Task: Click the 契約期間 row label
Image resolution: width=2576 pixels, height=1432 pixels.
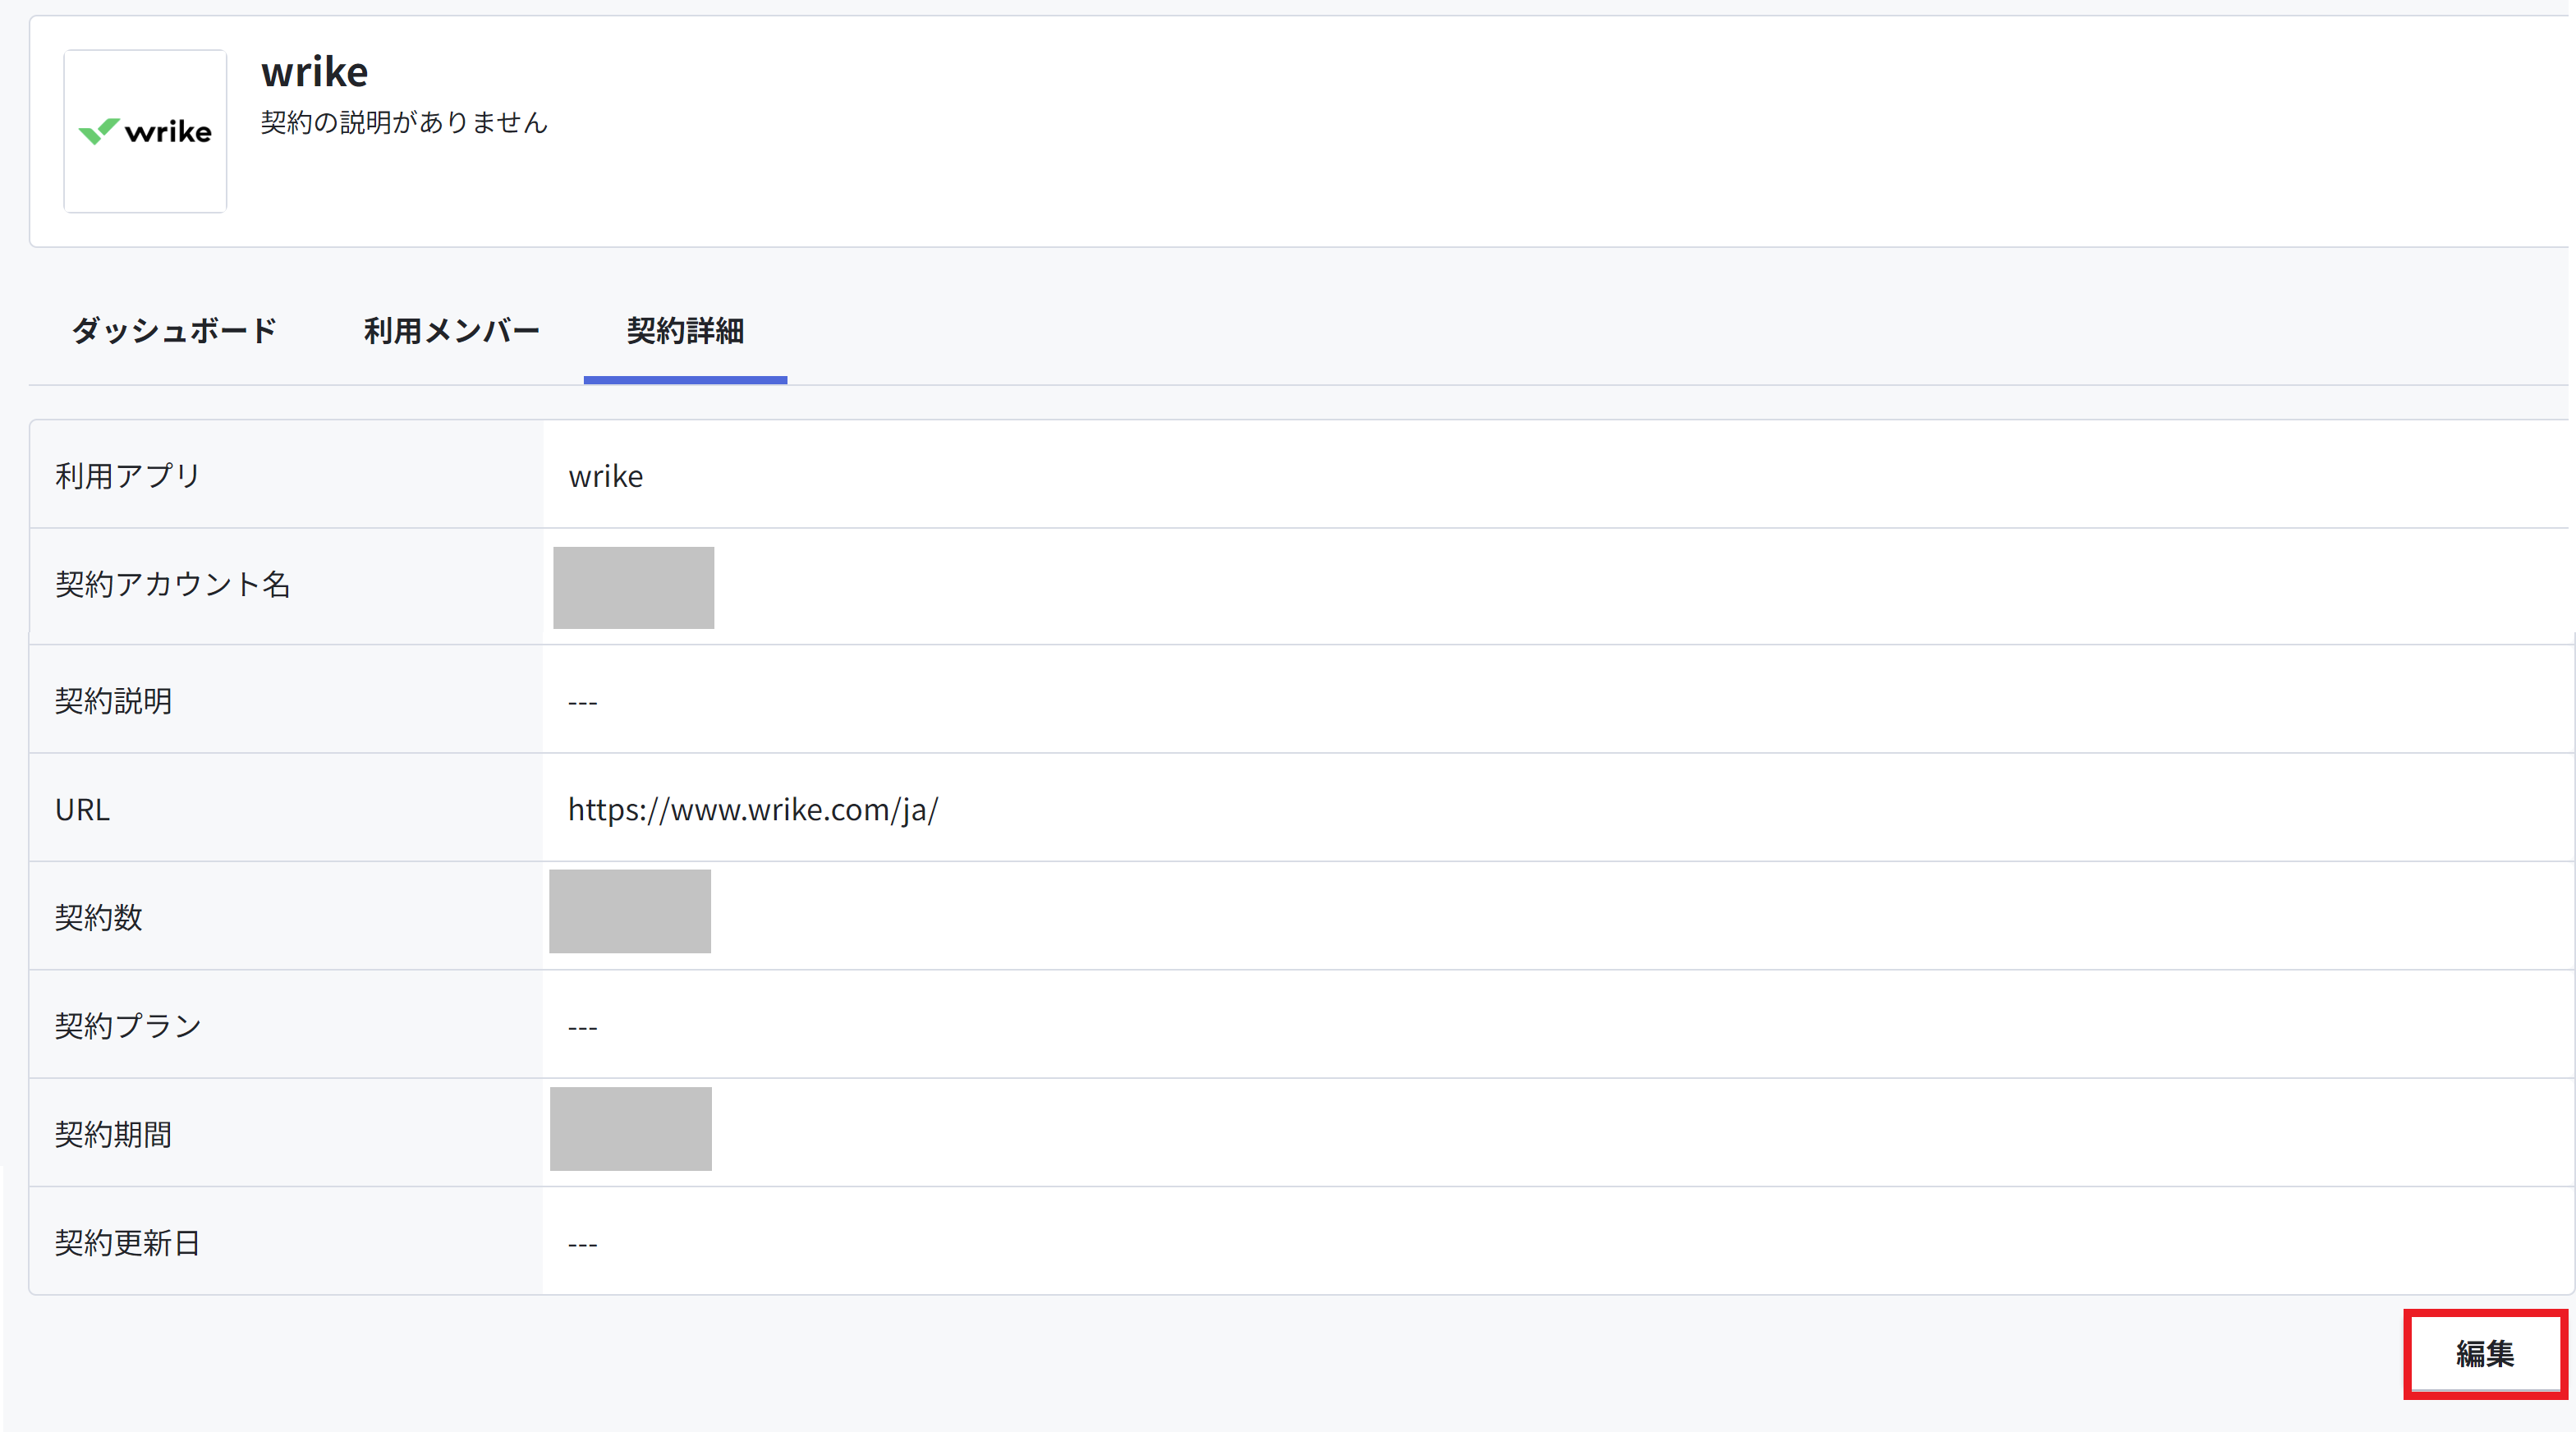Action: coord(113,1135)
